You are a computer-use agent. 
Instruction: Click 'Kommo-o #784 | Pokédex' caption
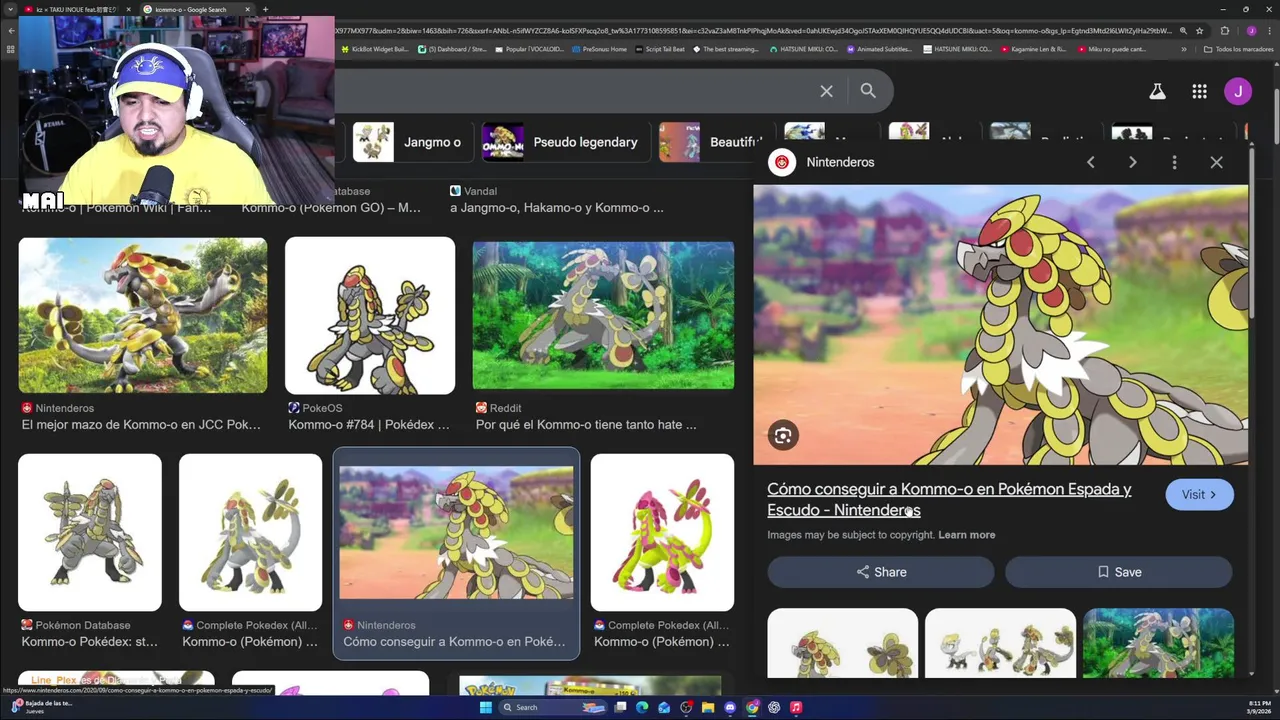point(369,425)
